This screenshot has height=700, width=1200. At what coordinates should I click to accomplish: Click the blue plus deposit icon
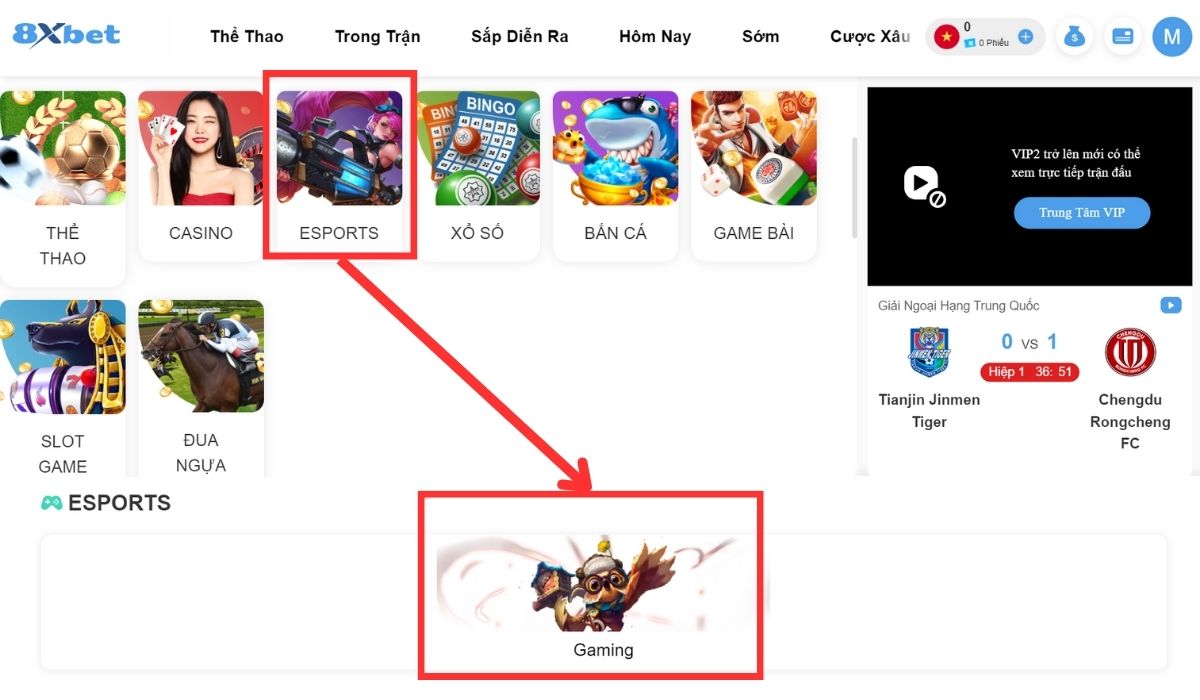(1025, 37)
